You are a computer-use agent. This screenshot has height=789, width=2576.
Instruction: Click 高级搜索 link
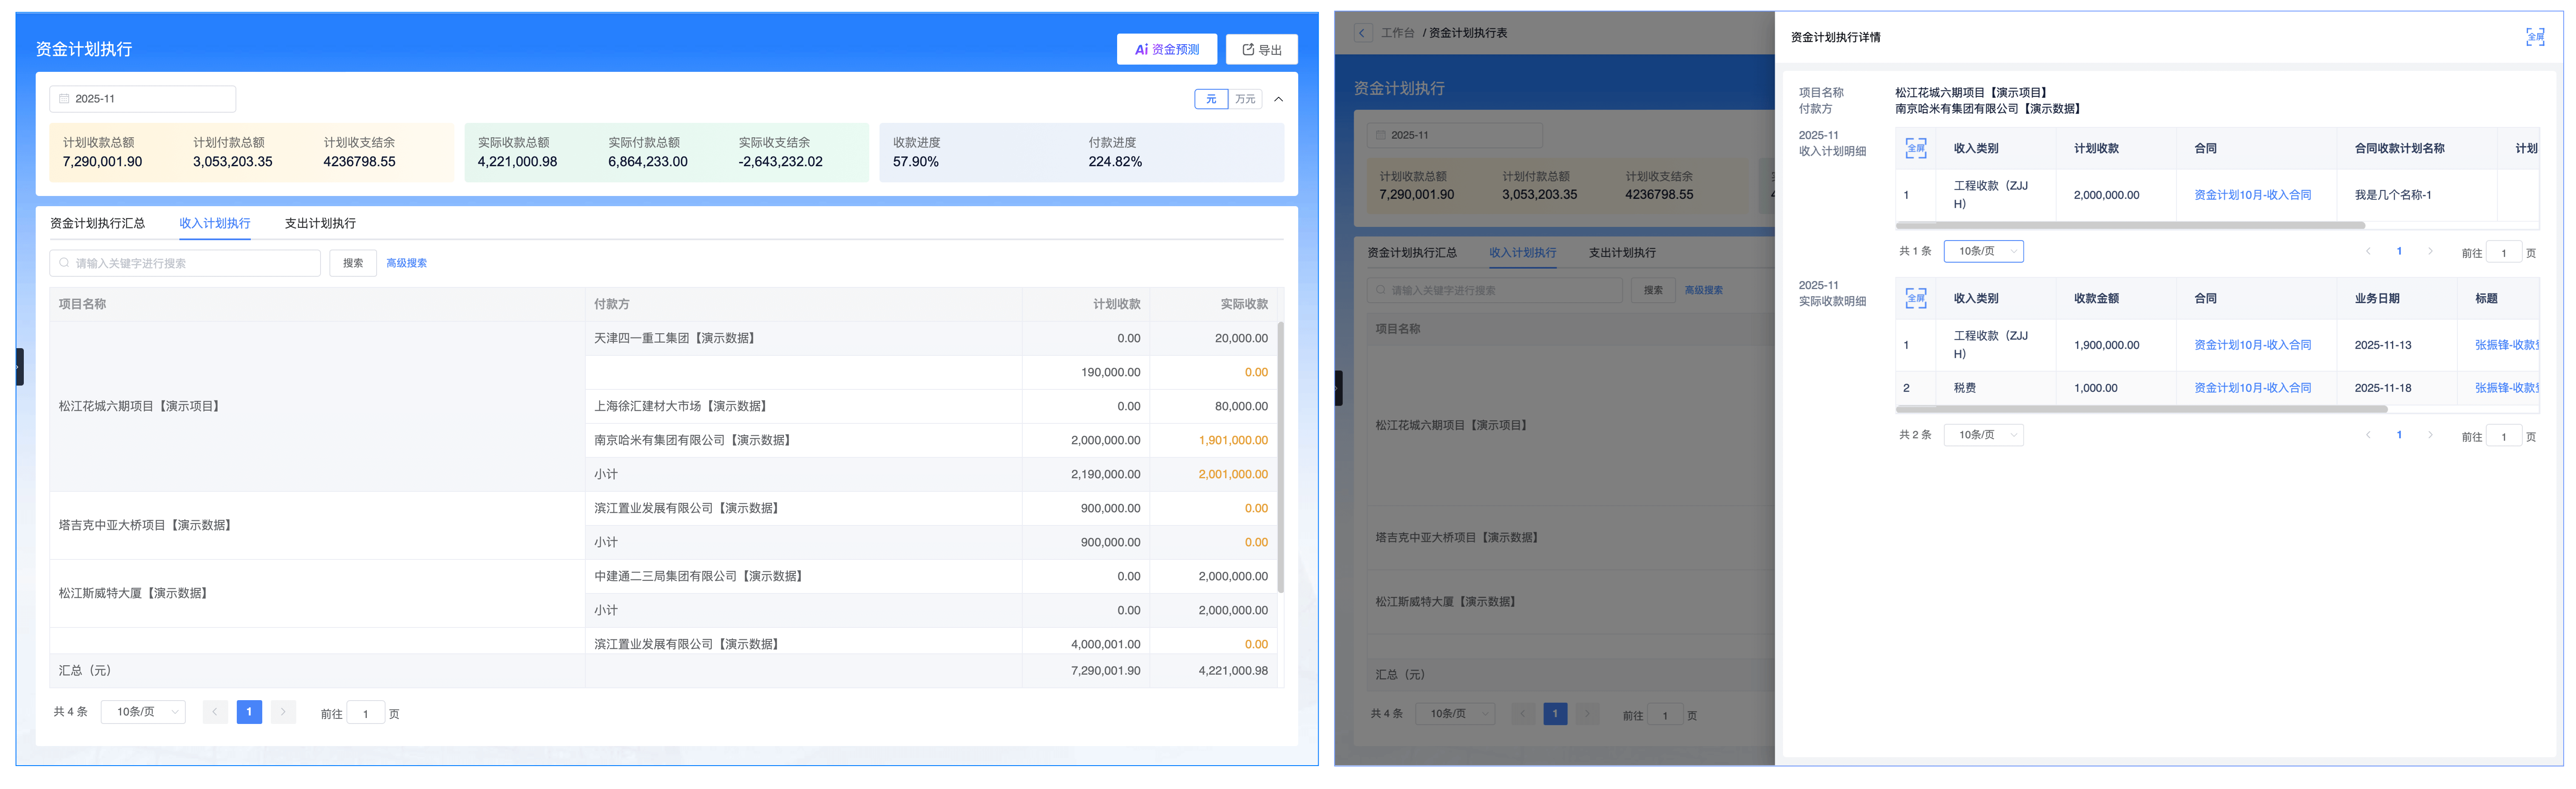click(406, 263)
